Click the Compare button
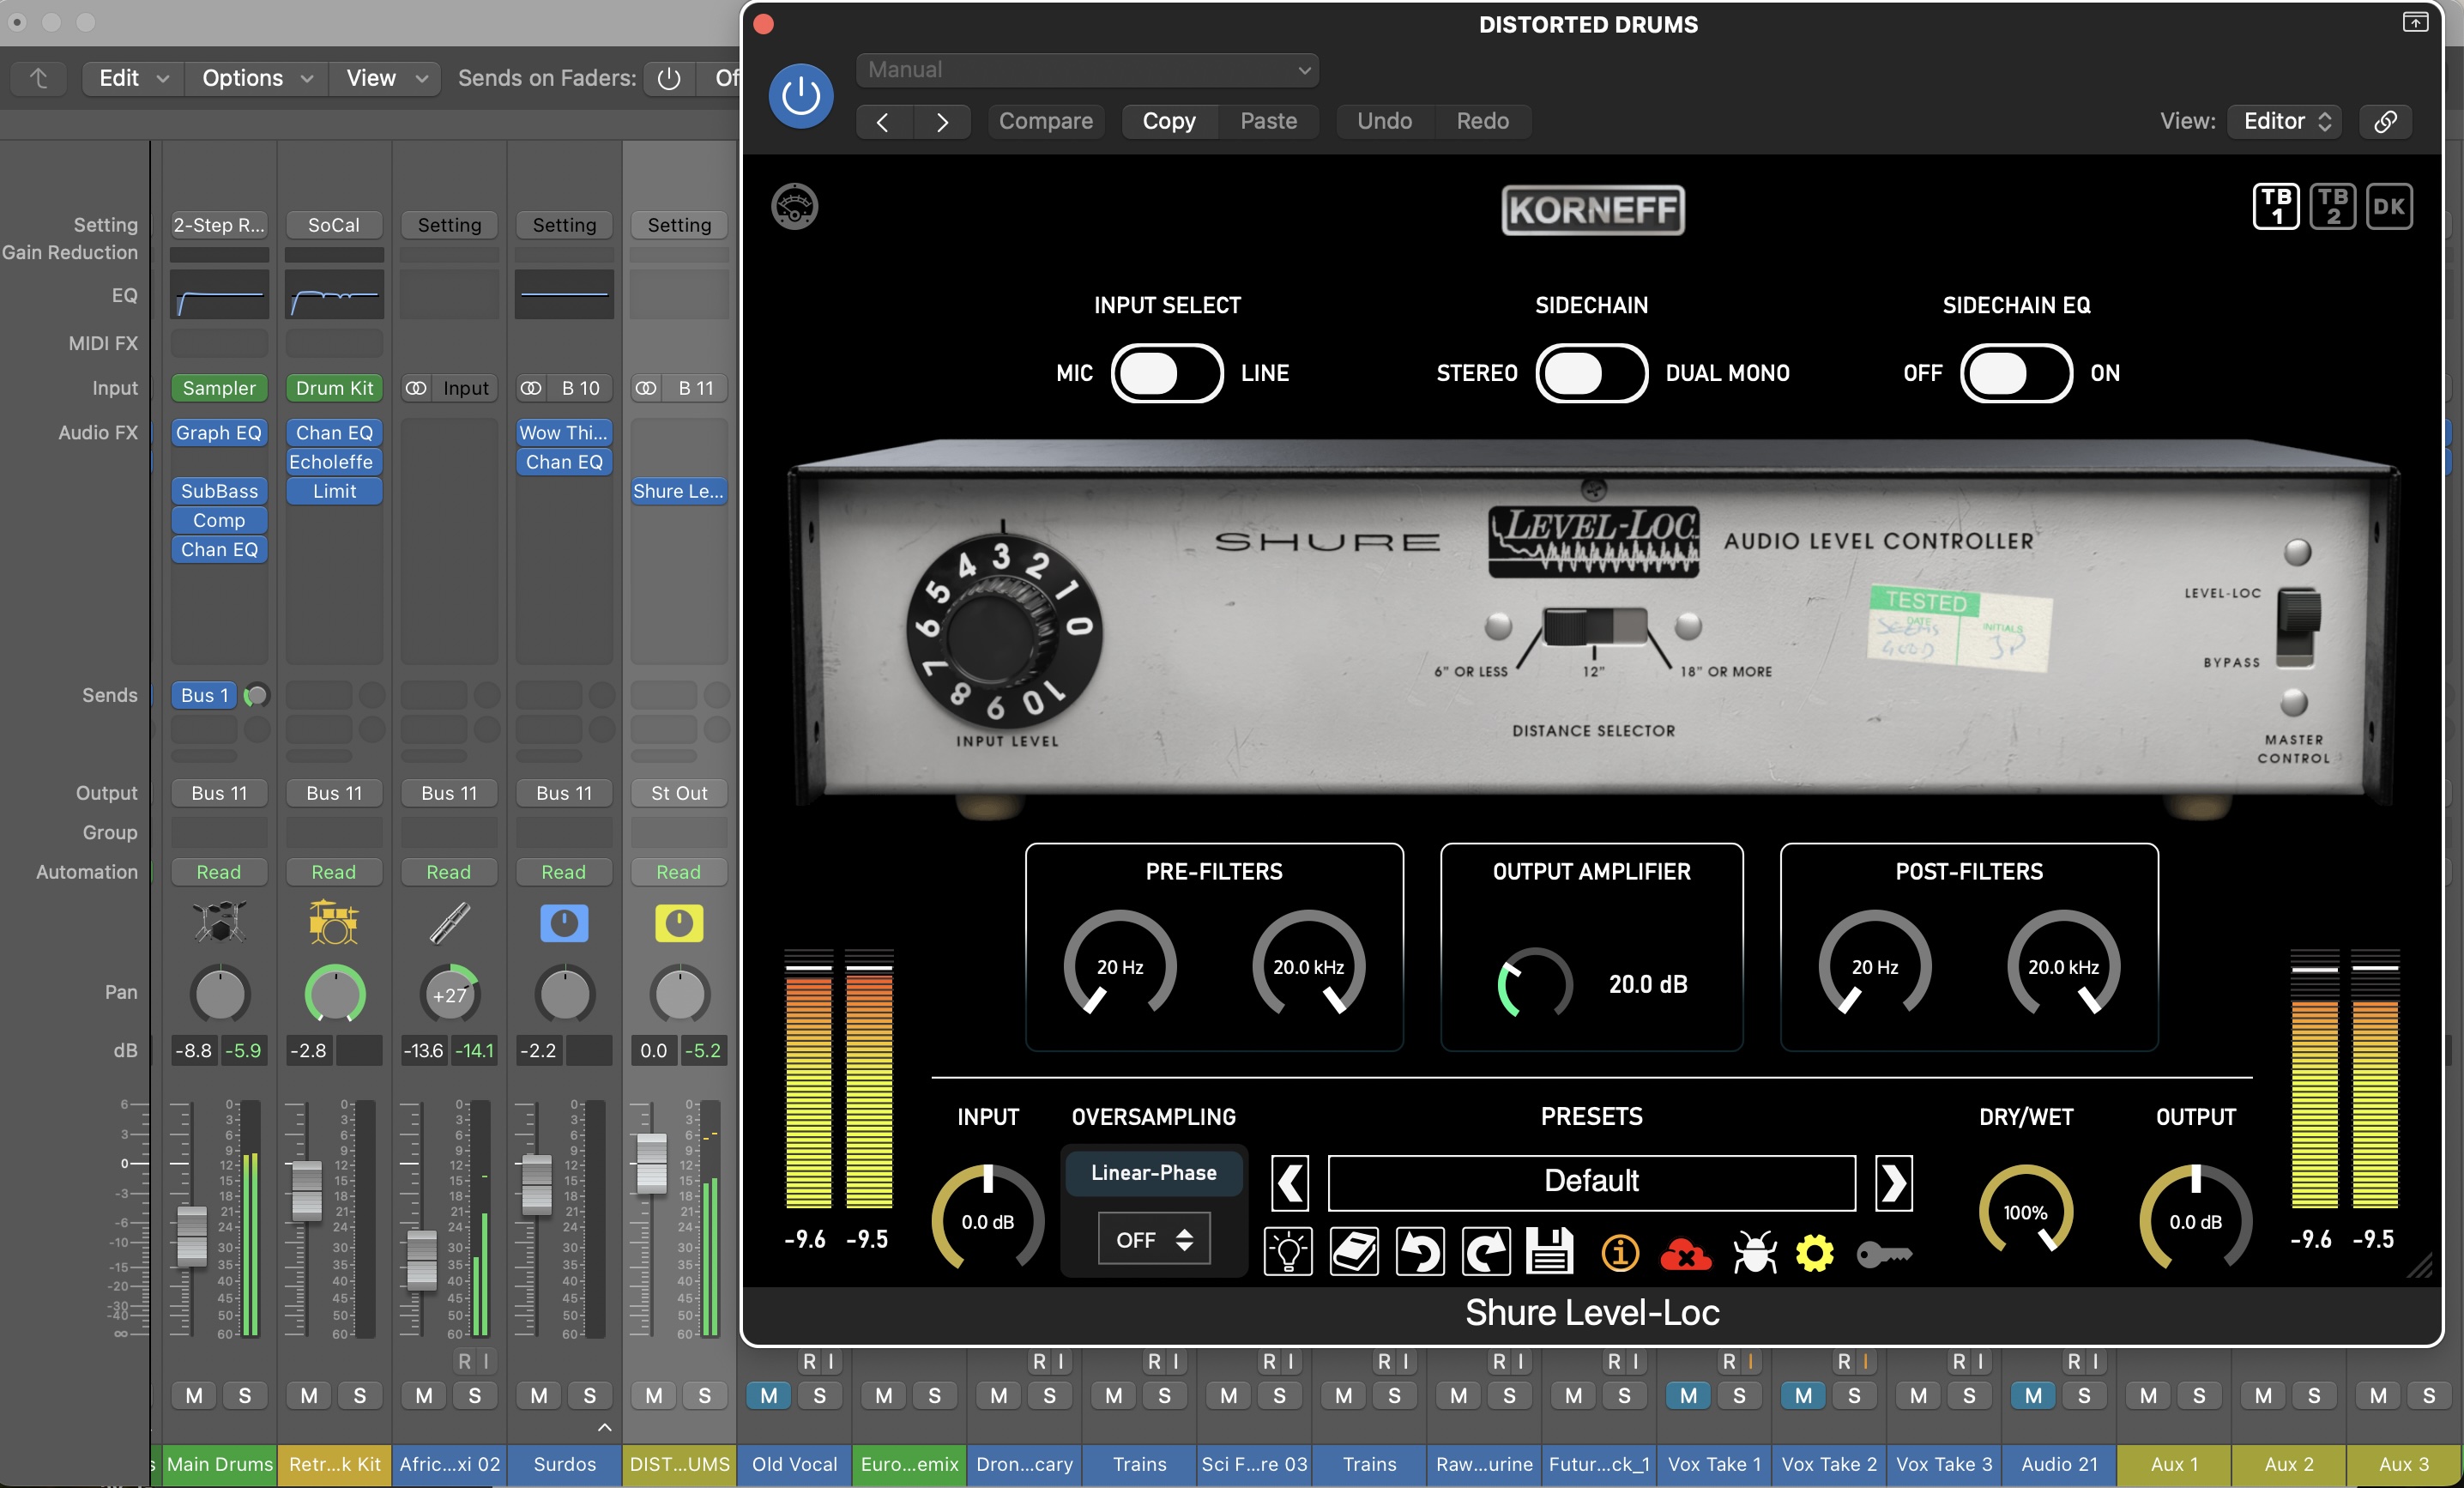 [x=1045, y=121]
